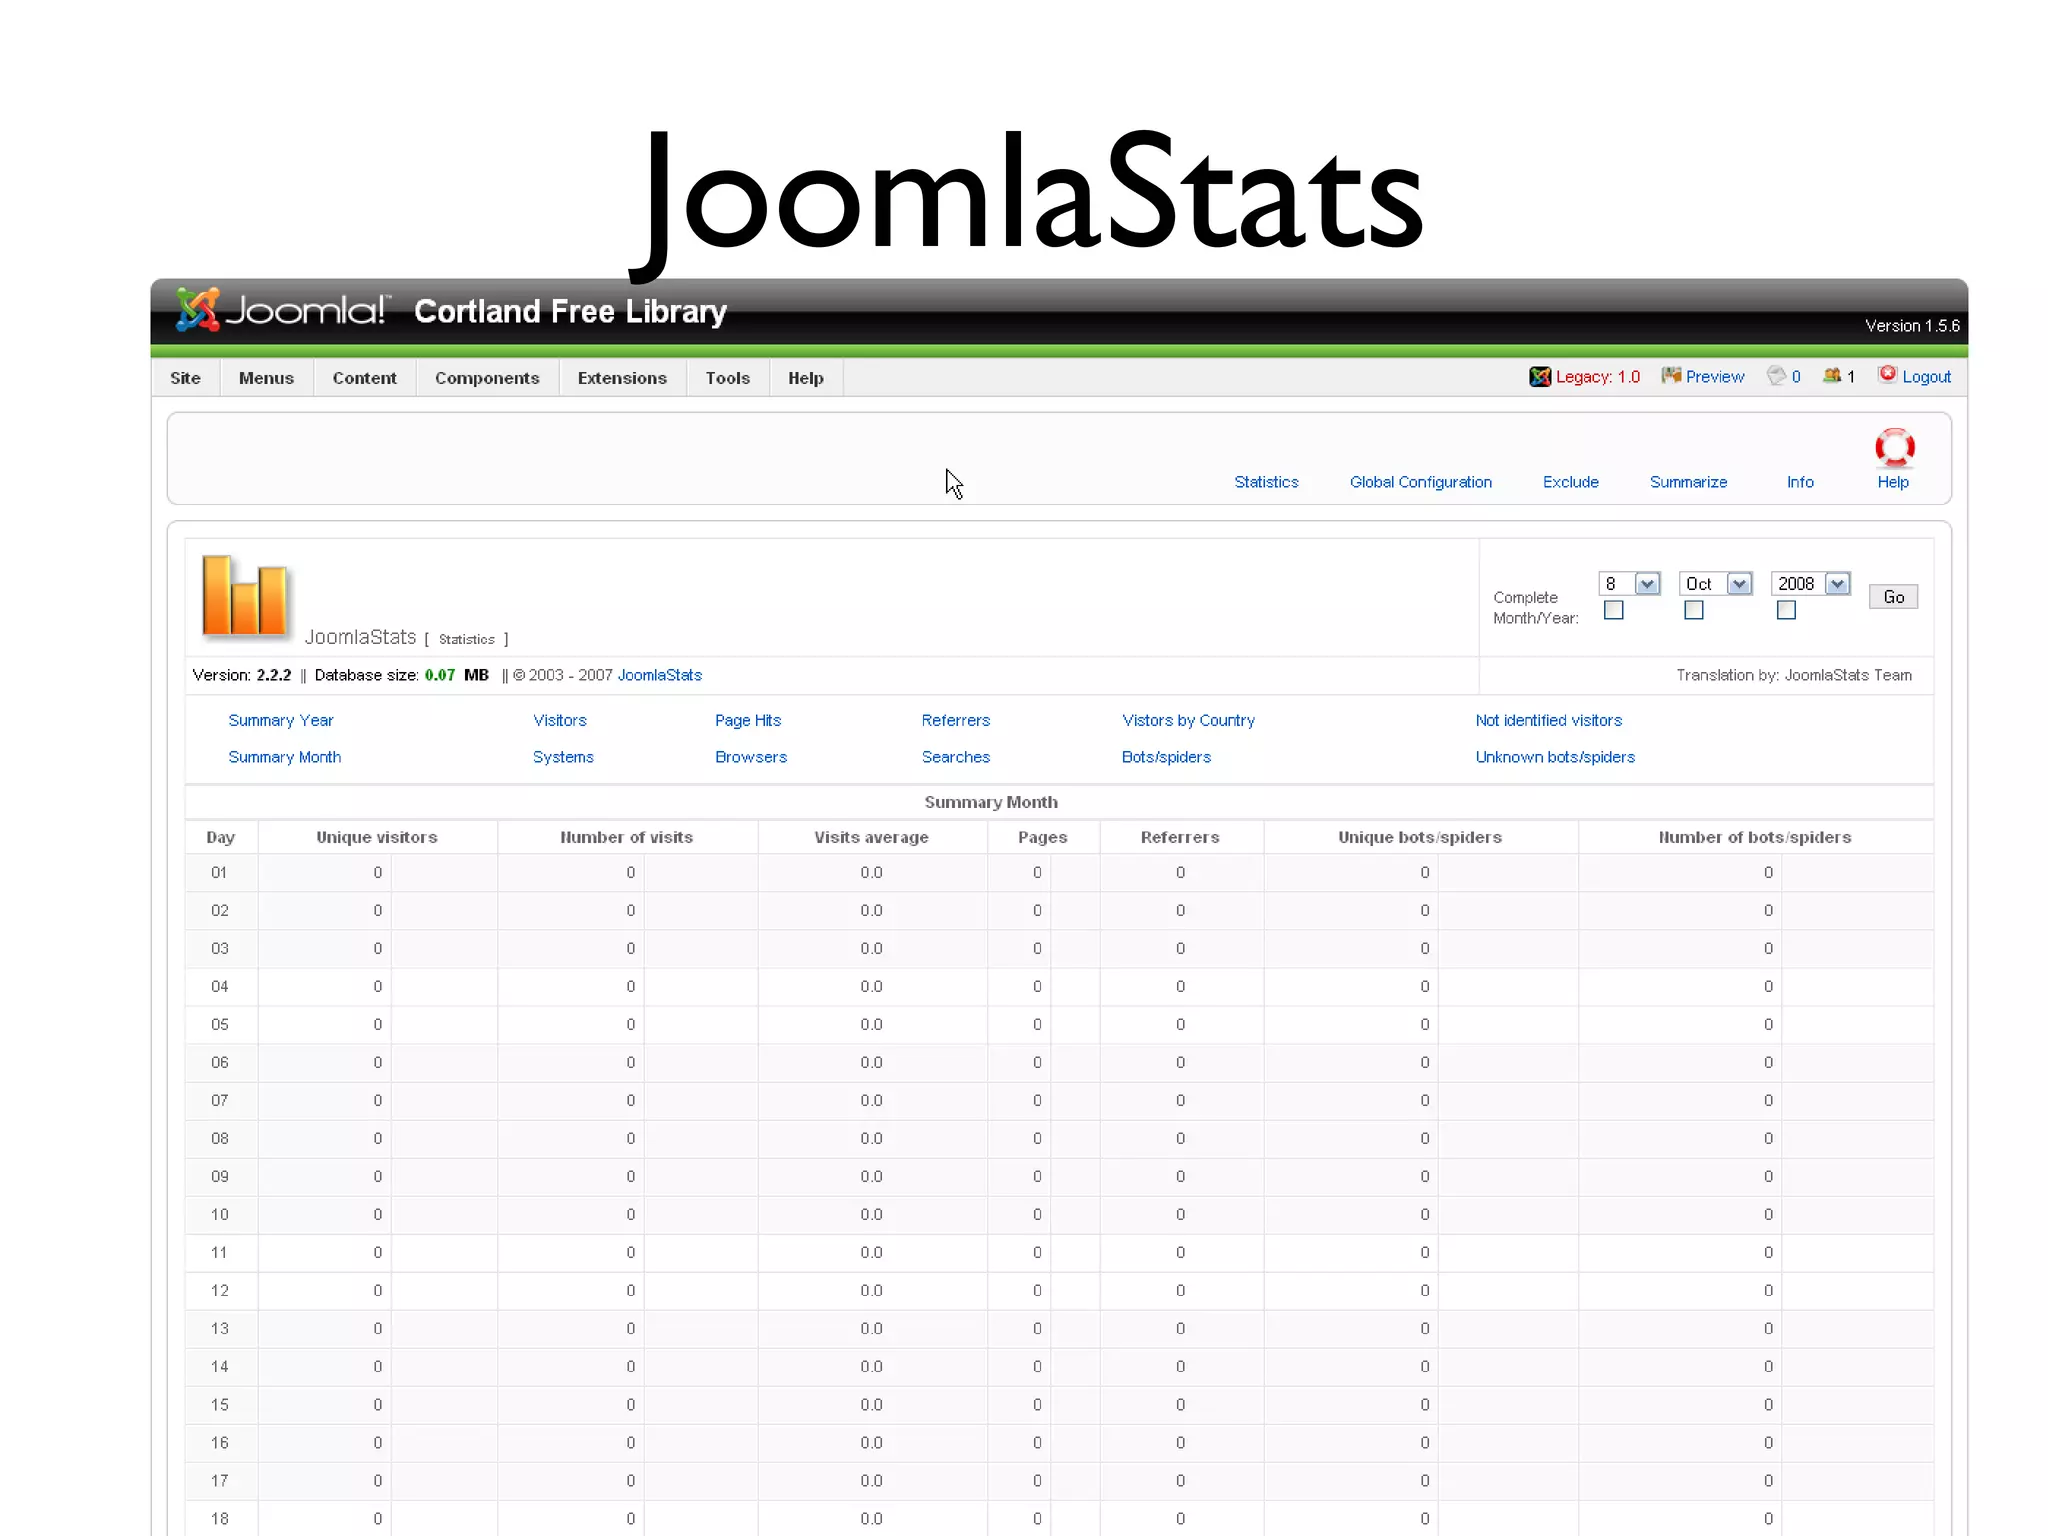The width and height of the screenshot is (2048, 1536).
Task: Open the Menus menu
Action: click(266, 378)
